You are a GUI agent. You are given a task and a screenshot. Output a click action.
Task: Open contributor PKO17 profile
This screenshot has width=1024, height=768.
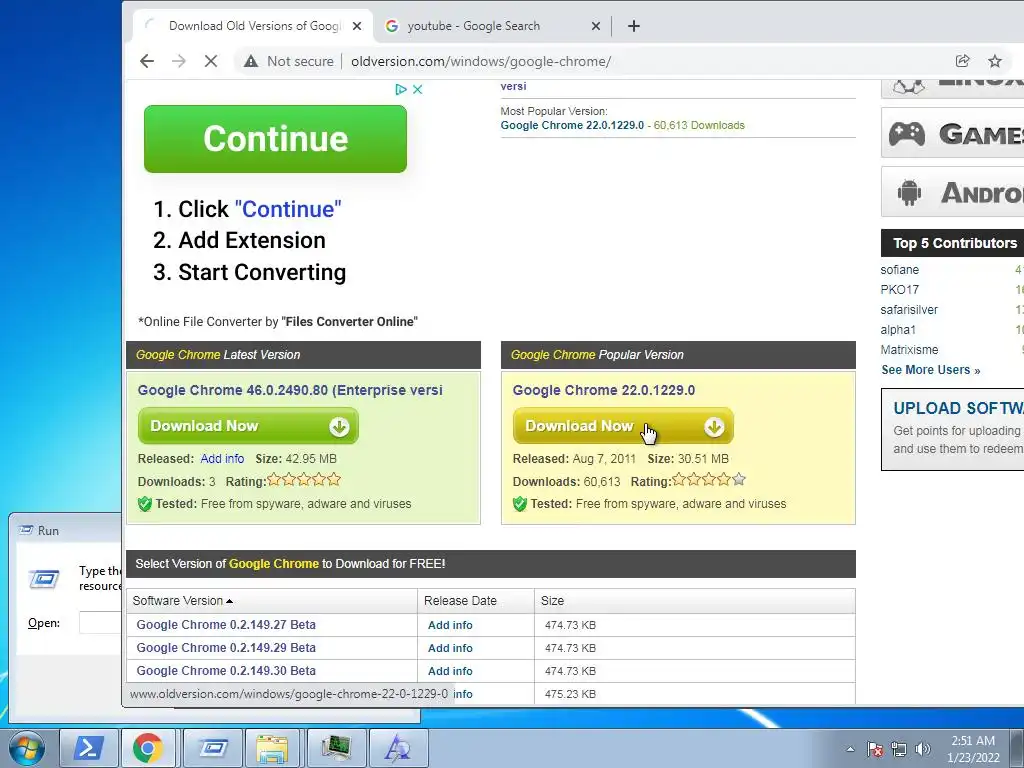[899, 290]
